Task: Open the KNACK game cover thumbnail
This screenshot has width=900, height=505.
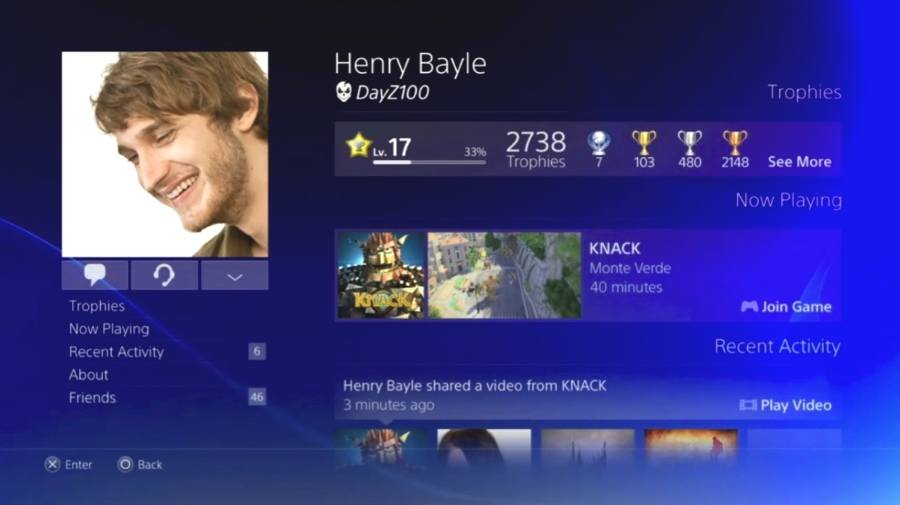Action: (381, 275)
